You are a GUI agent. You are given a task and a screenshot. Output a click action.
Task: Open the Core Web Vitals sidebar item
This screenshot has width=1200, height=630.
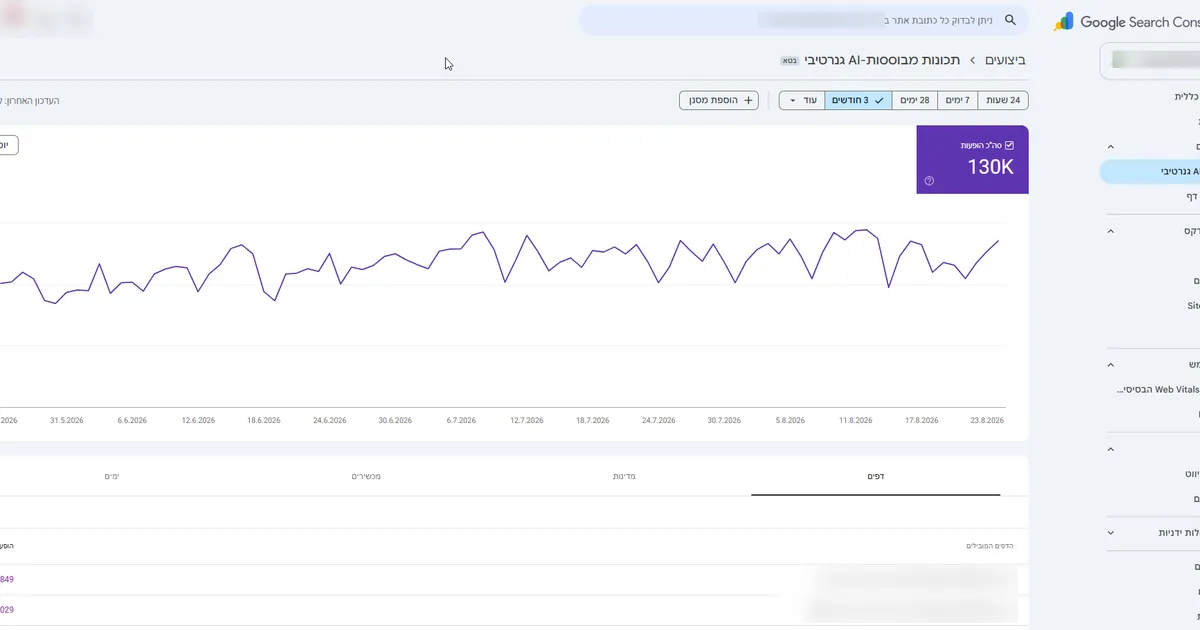click(1157, 390)
